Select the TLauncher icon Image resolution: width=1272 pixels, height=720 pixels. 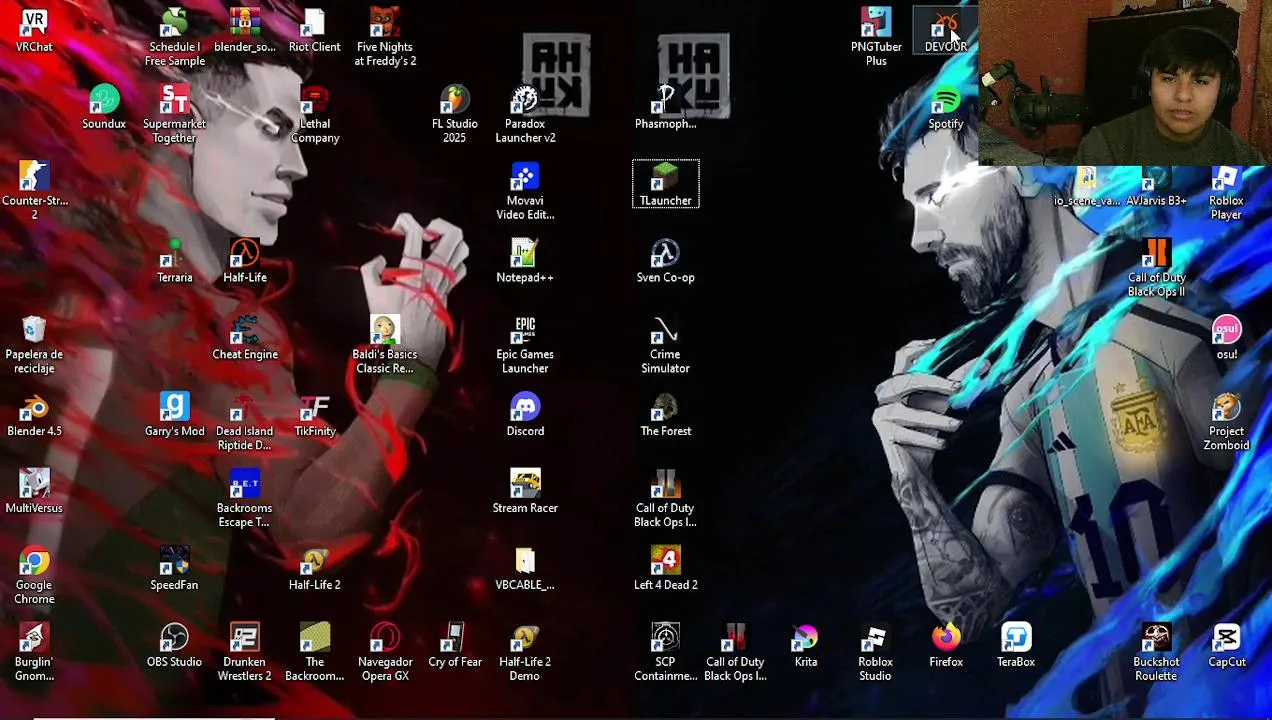tap(666, 184)
